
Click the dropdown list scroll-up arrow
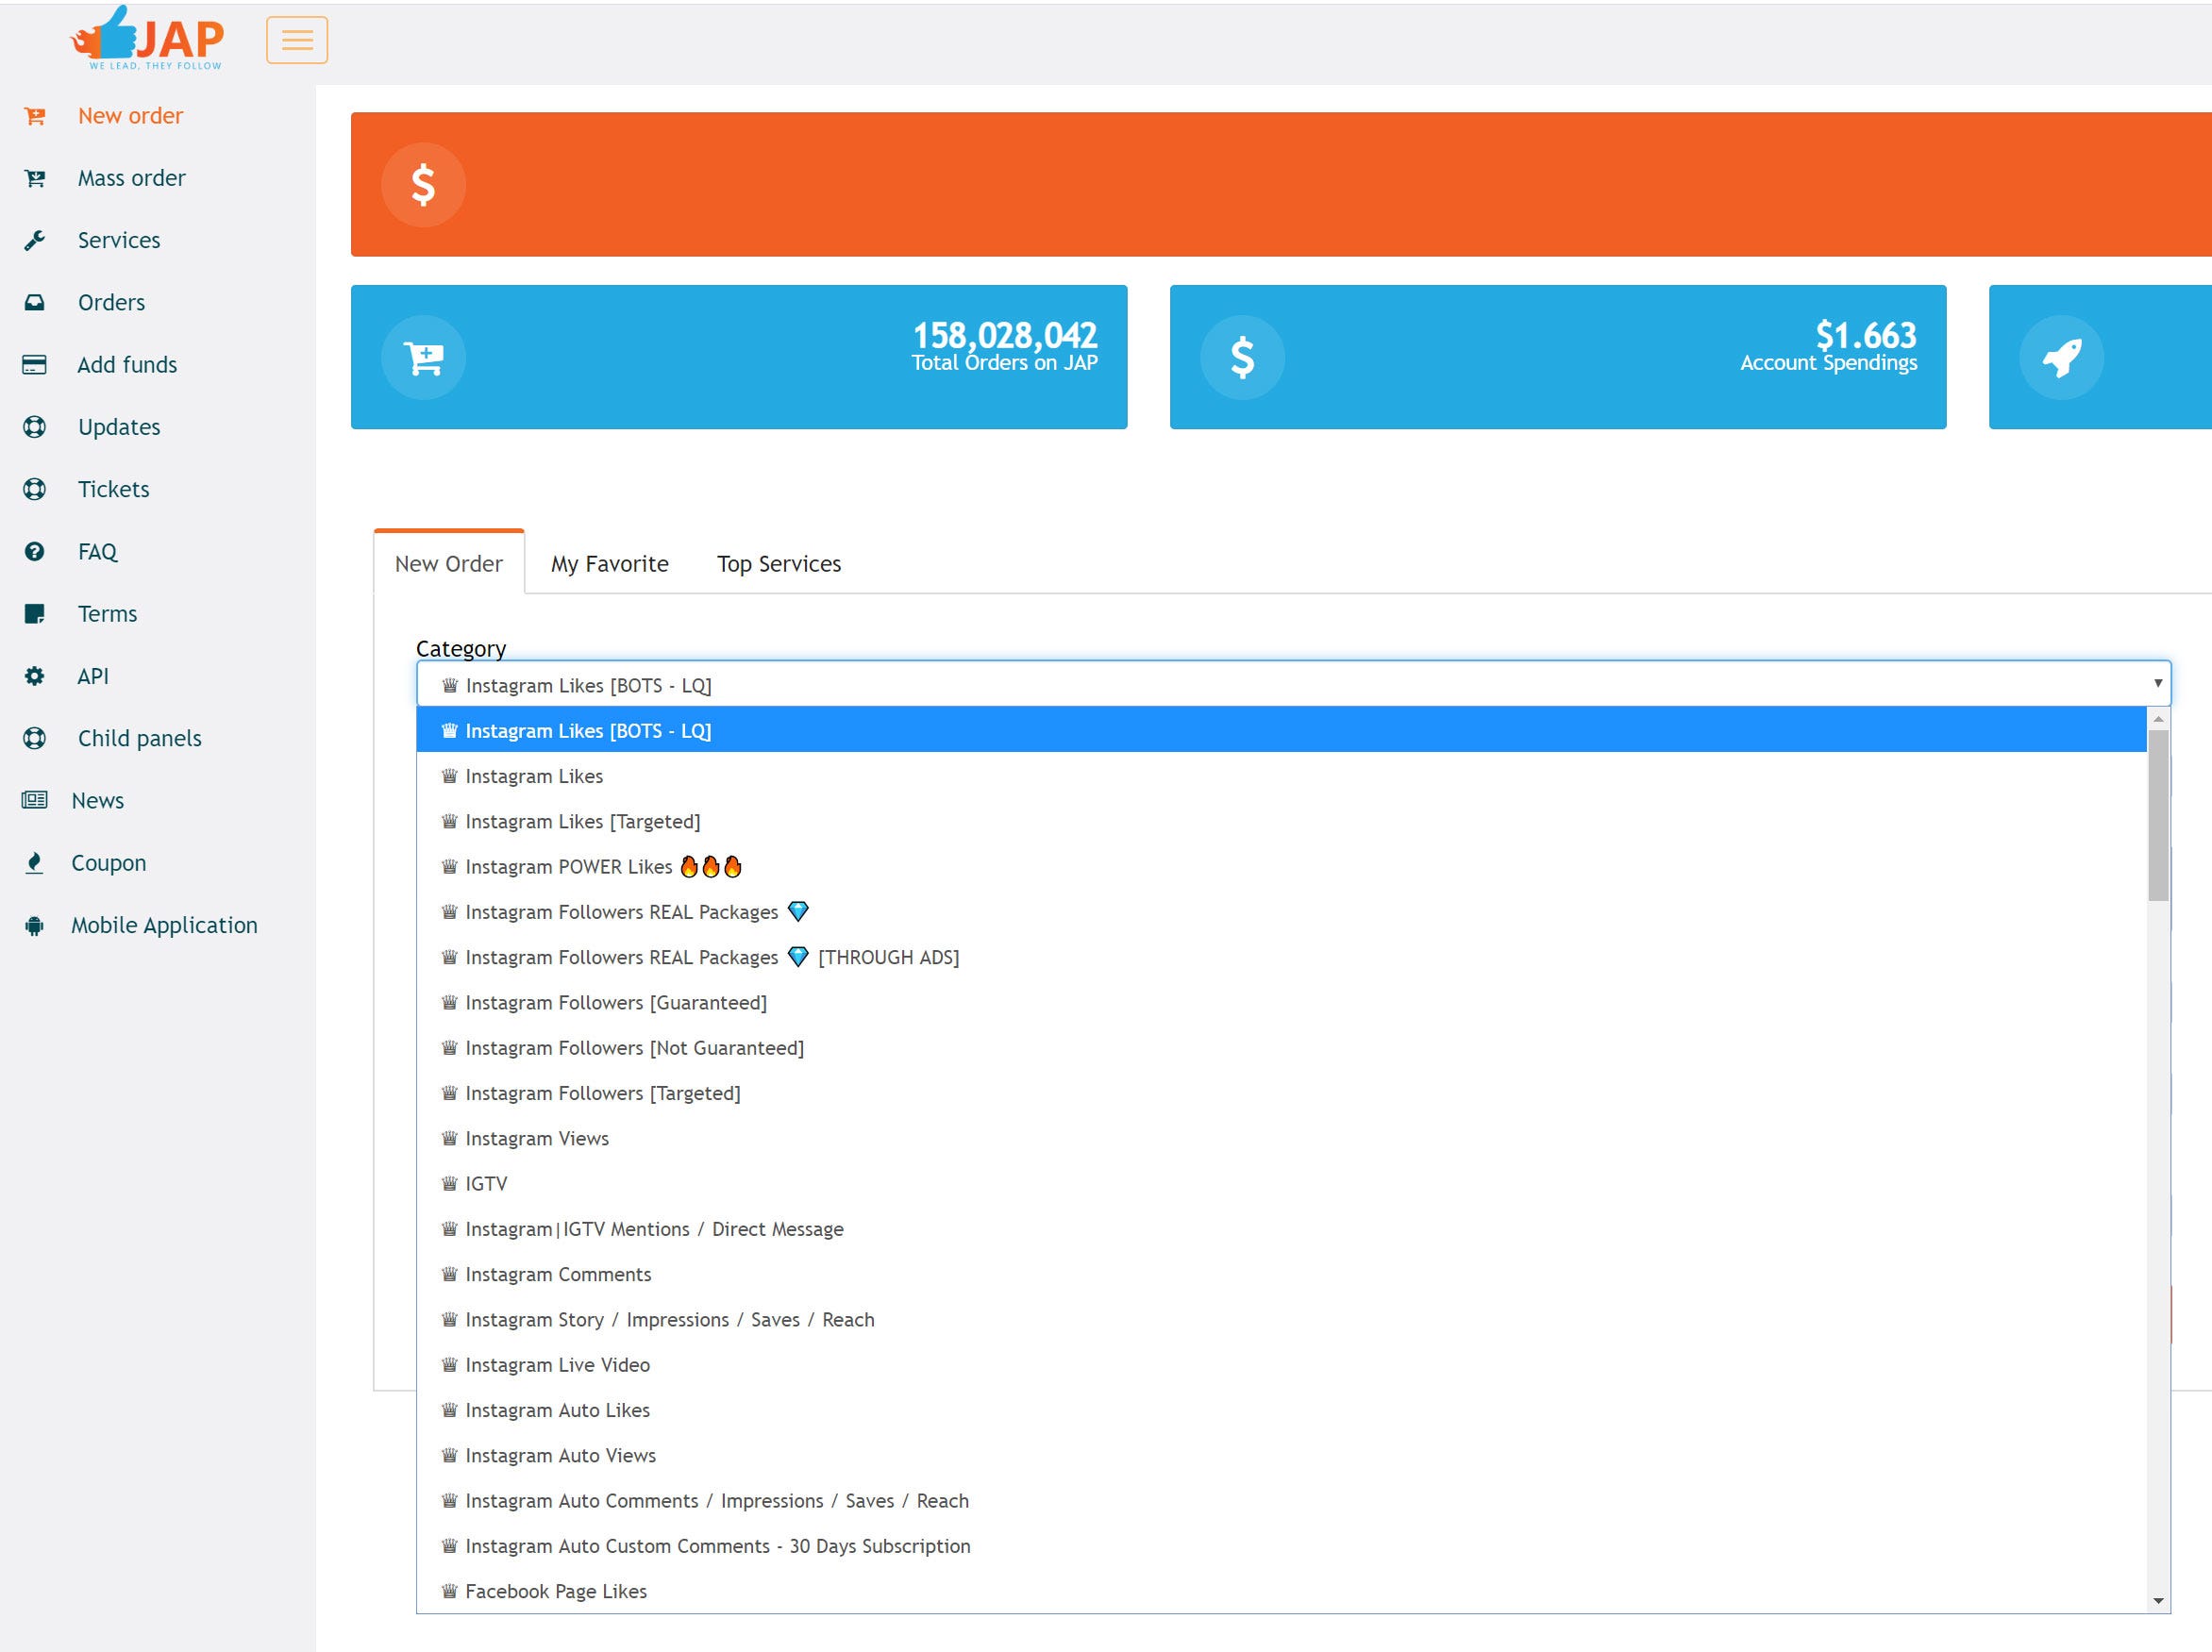pyautogui.click(x=2158, y=718)
